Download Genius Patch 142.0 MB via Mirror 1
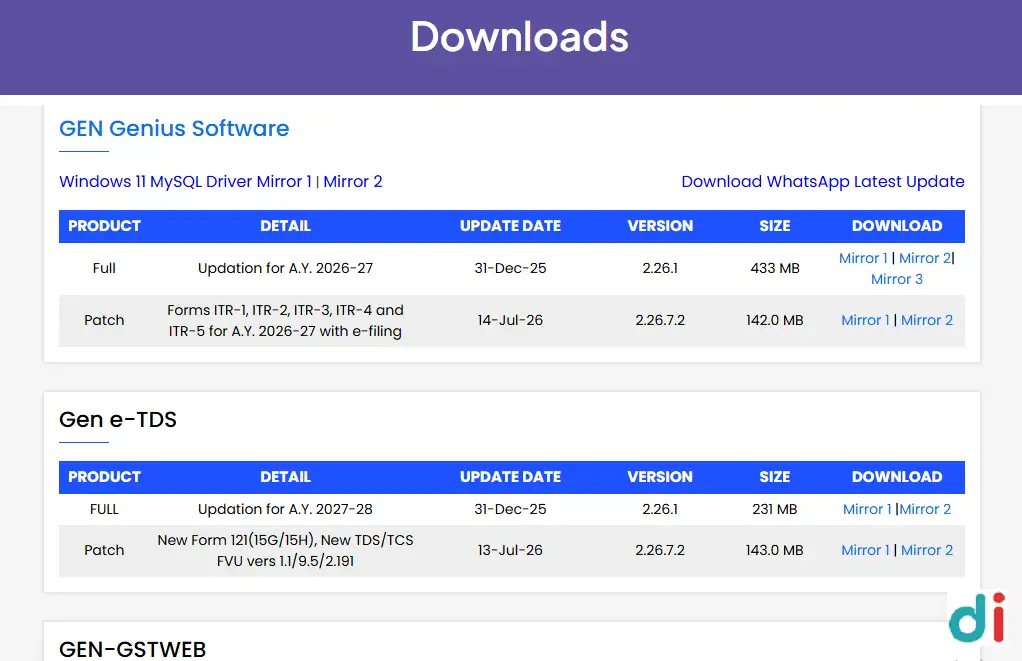 point(865,320)
